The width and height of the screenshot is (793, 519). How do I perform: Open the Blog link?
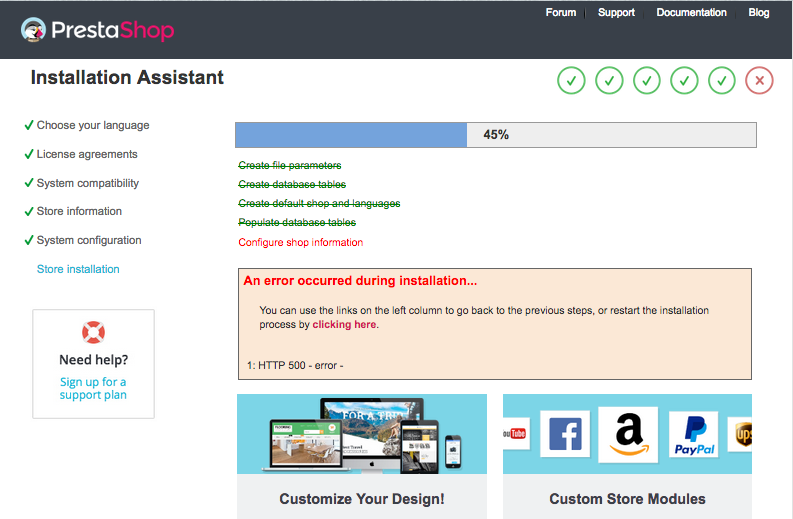(x=759, y=13)
